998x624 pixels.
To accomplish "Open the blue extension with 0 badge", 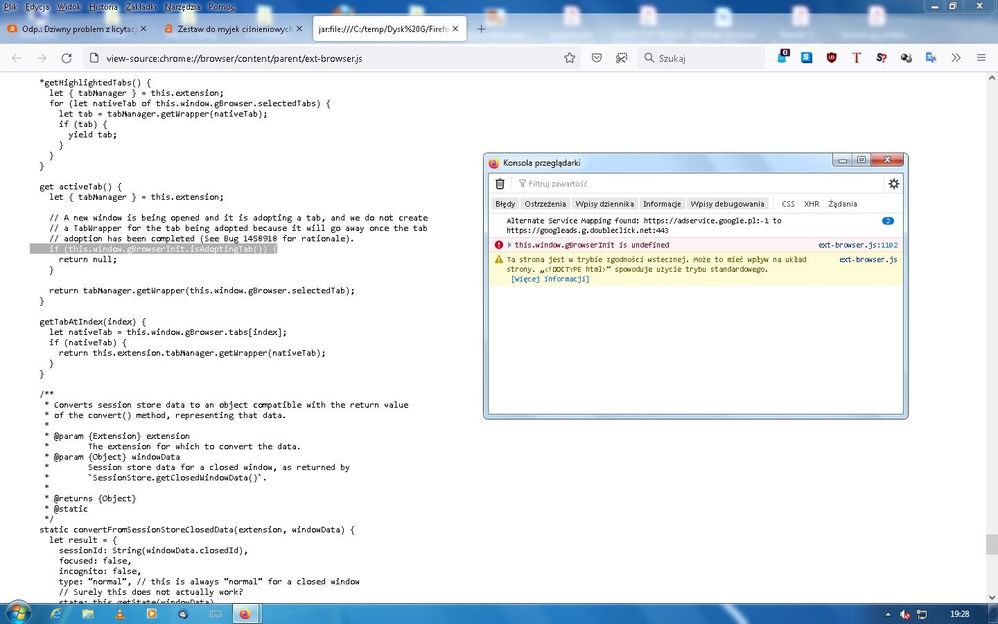I will click(783, 57).
